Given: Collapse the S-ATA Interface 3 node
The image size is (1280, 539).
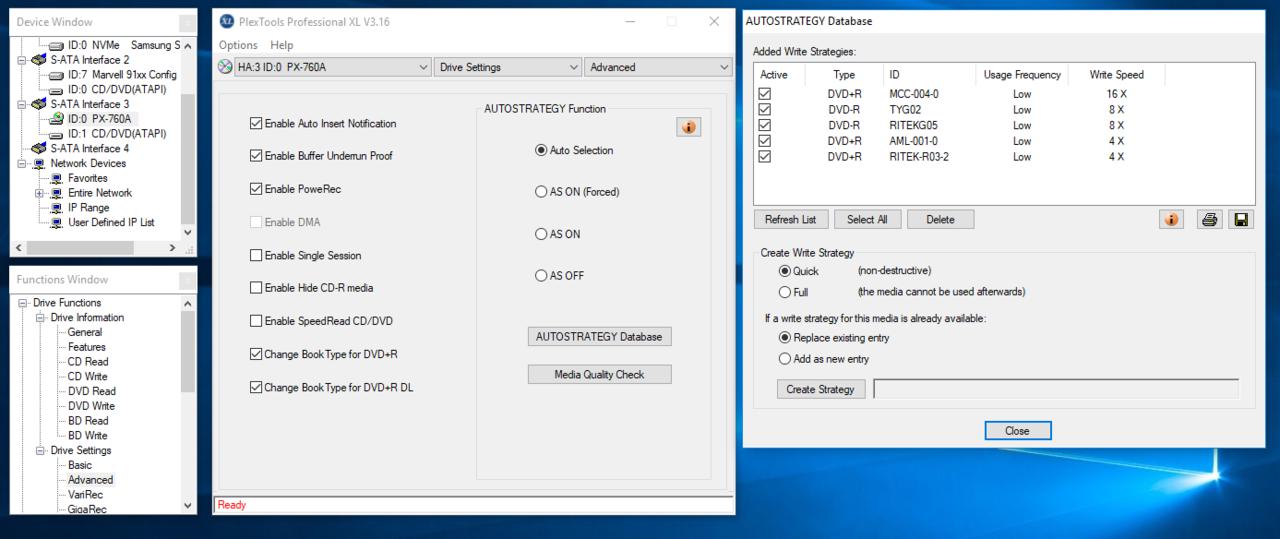Looking at the screenshot, I should (24, 104).
